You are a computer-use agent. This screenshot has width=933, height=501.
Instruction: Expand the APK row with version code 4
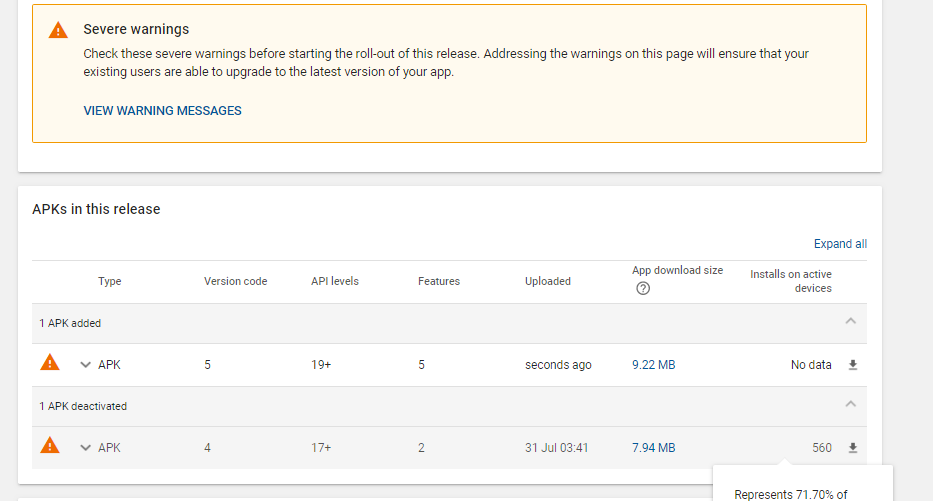85,448
